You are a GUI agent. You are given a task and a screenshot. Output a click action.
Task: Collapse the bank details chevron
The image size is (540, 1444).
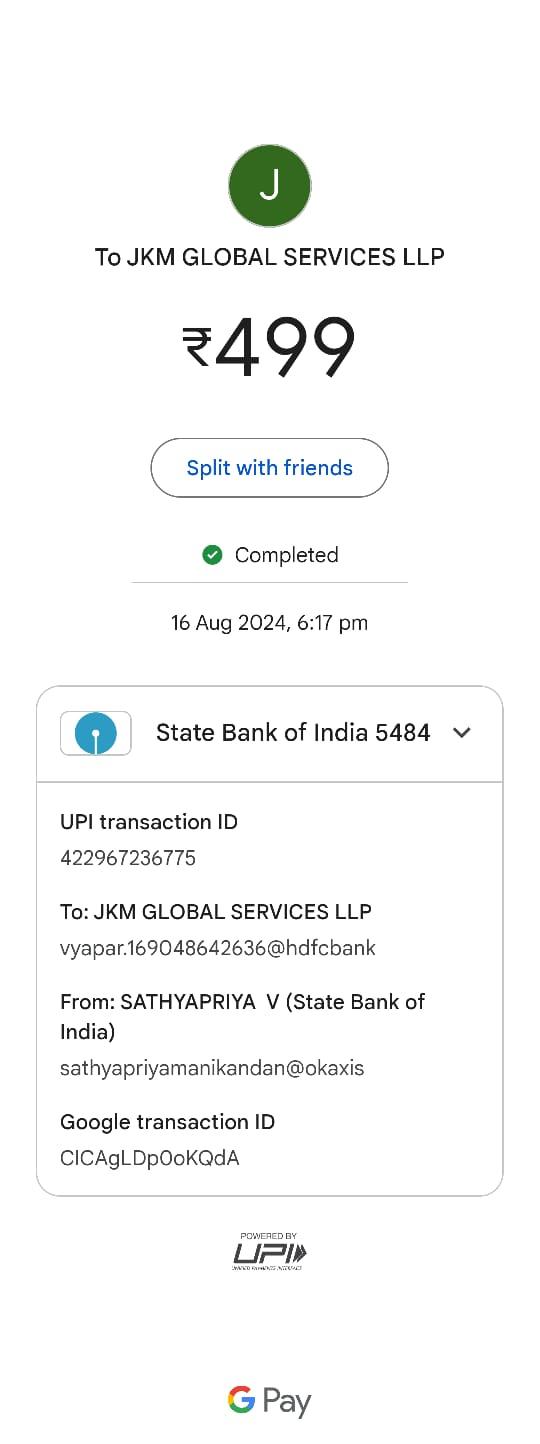click(461, 733)
